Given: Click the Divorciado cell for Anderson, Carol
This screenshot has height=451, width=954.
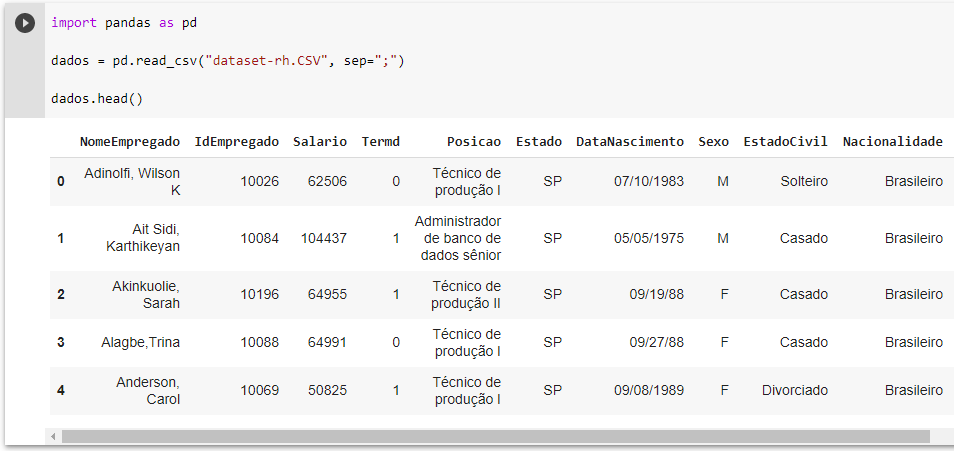Looking at the screenshot, I should [795, 390].
